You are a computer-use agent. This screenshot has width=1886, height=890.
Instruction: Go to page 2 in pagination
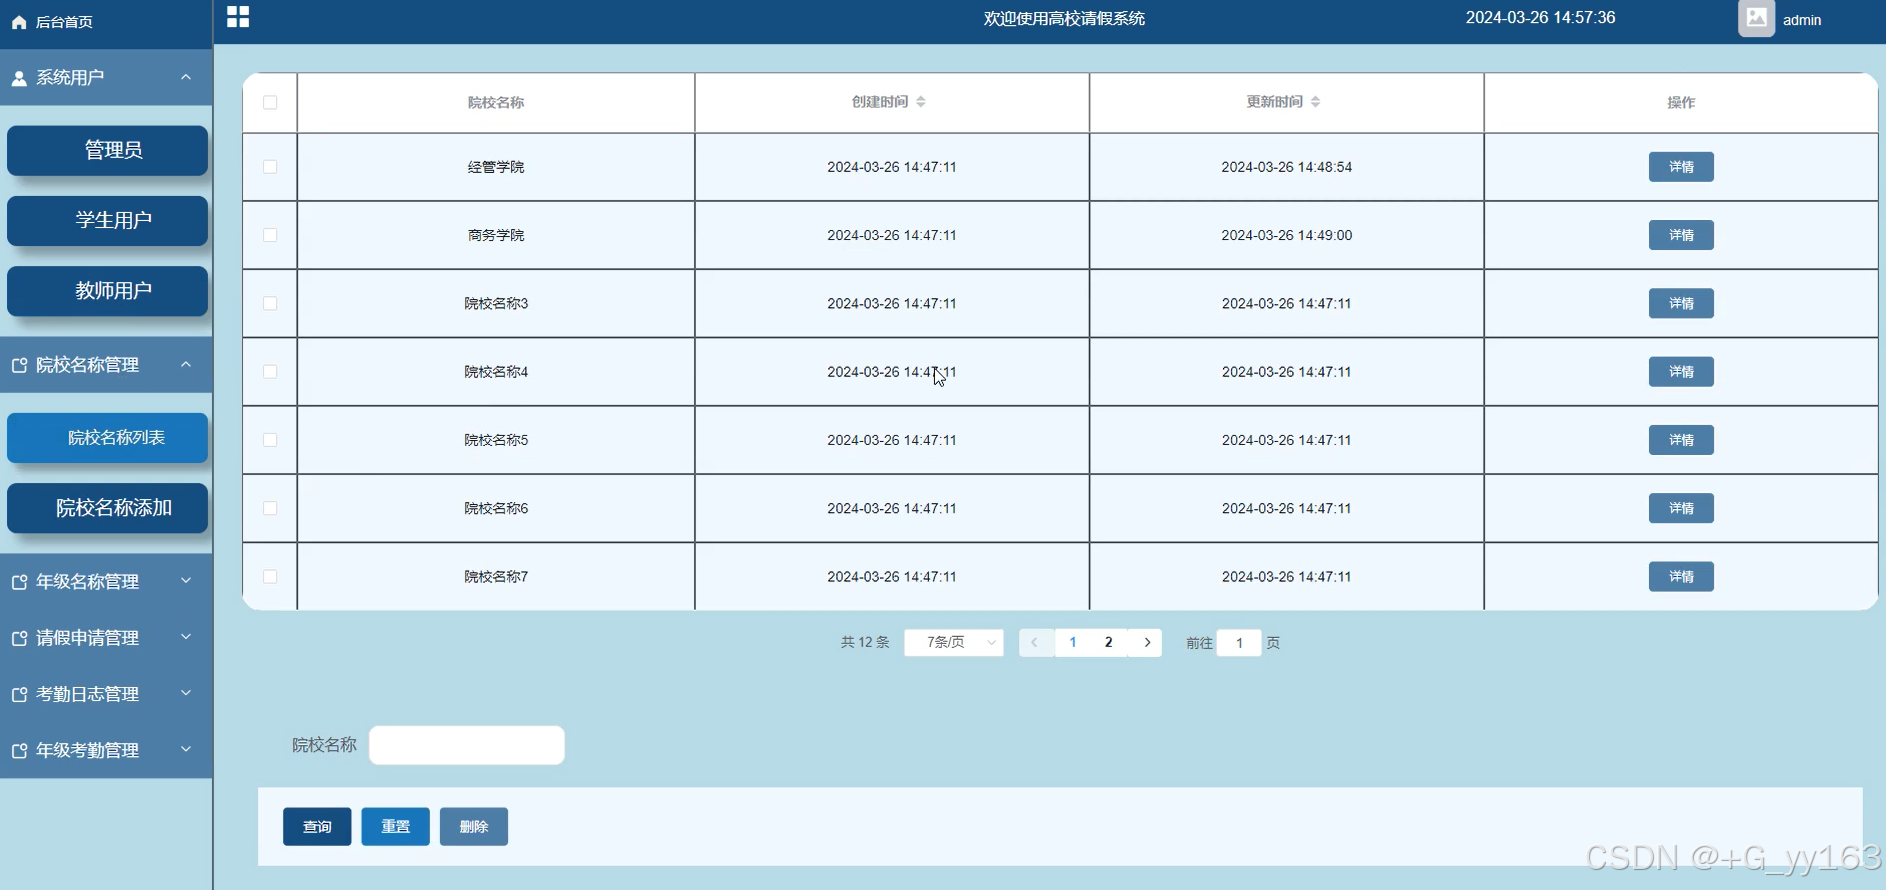tap(1108, 642)
